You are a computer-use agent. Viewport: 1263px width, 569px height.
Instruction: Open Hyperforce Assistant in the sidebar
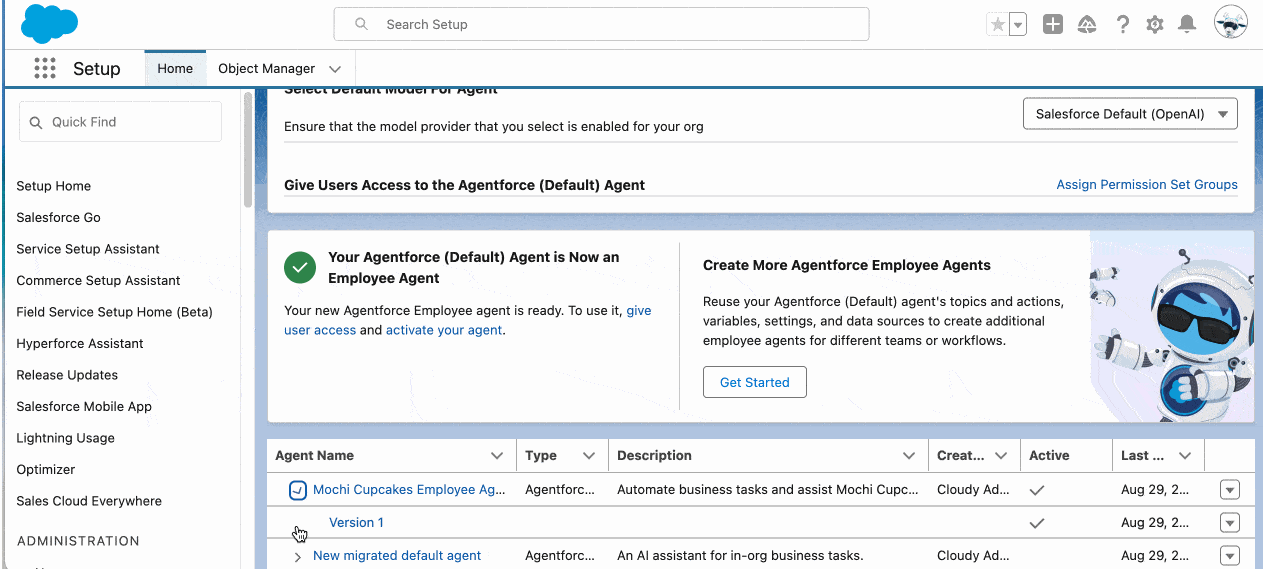tap(80, 343)
